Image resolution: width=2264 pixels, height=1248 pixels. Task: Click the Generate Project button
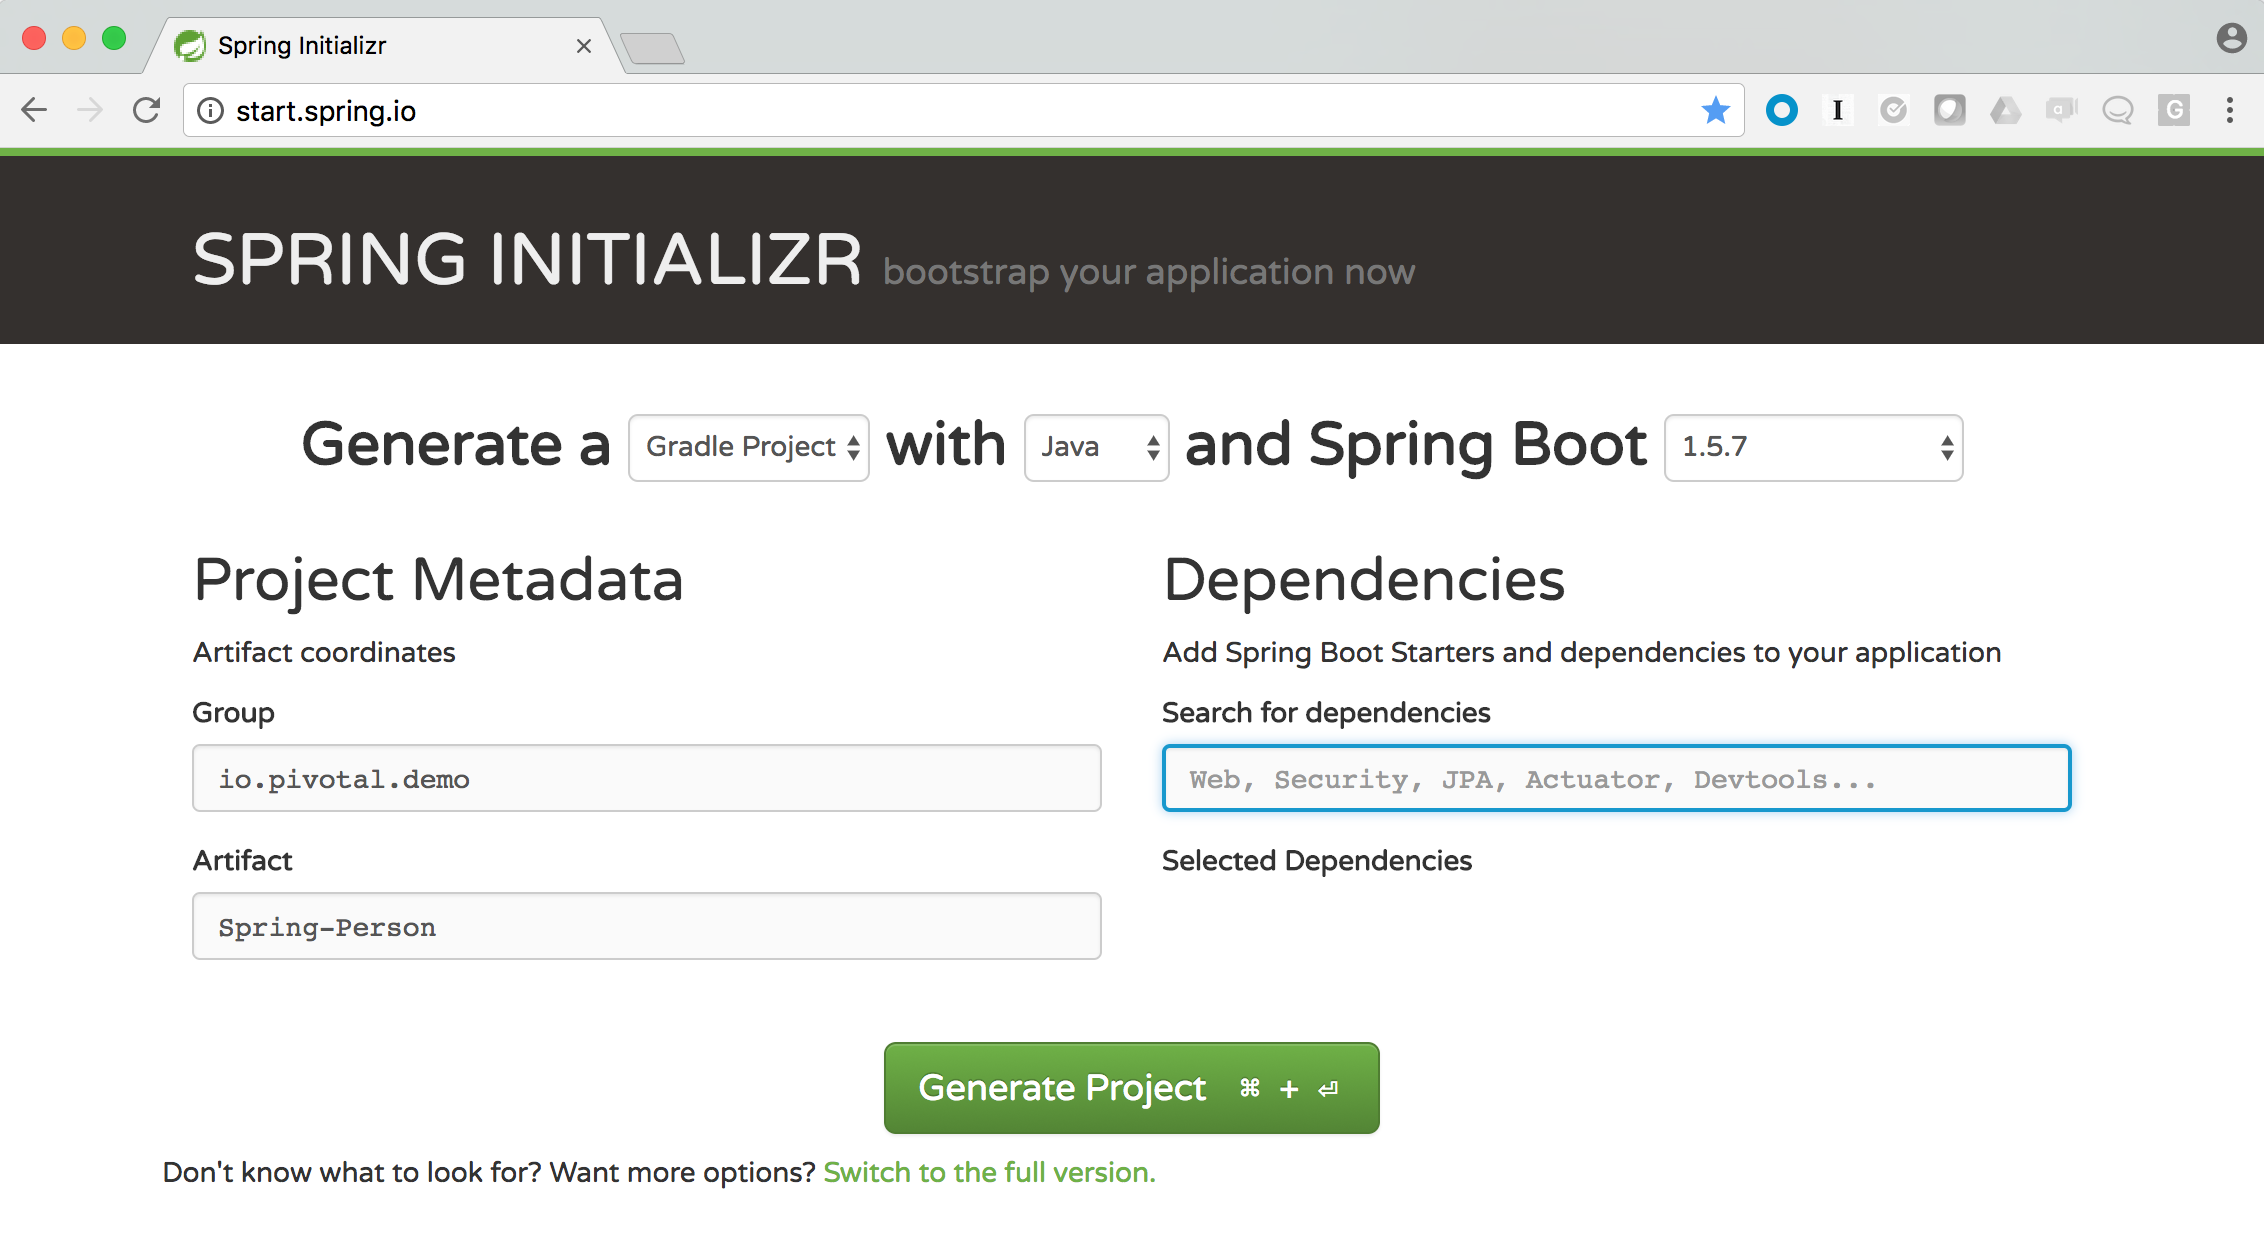point(1132,1088)
